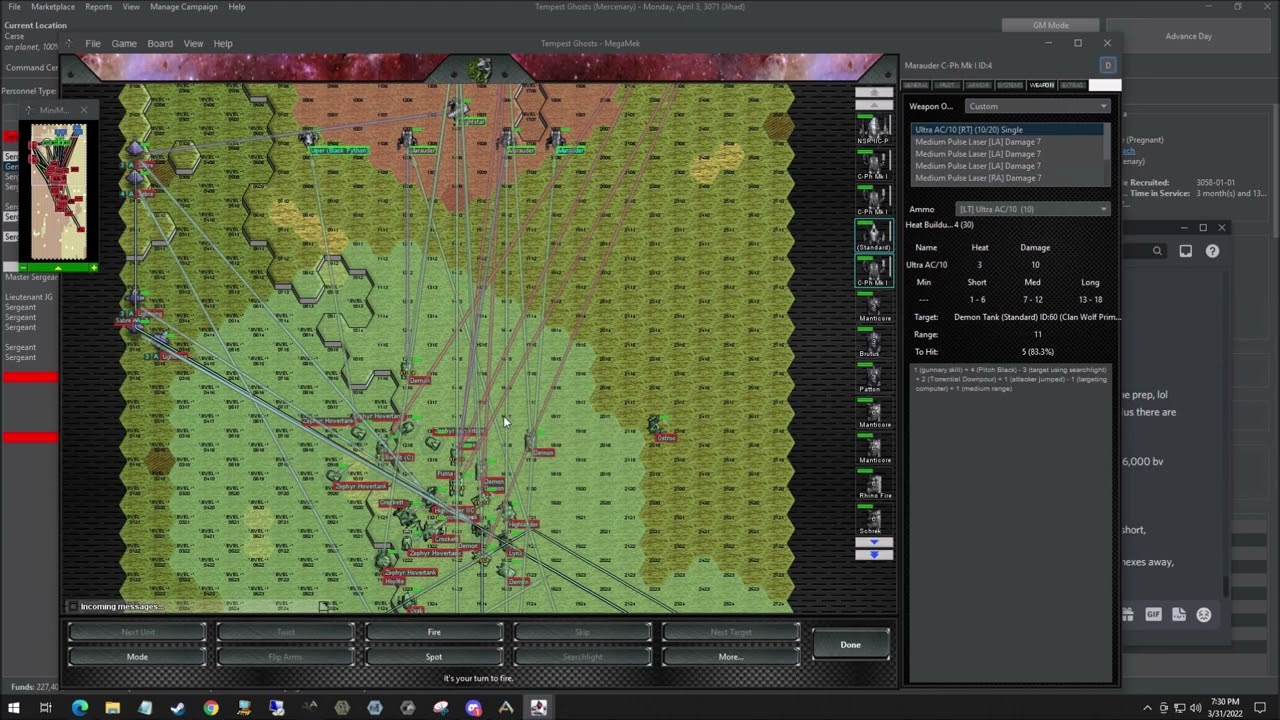Image resolution: width=1280 pixels, height=720 pixels.
Task: Switch to the General tab in unit display
Action: click(916, 85)
